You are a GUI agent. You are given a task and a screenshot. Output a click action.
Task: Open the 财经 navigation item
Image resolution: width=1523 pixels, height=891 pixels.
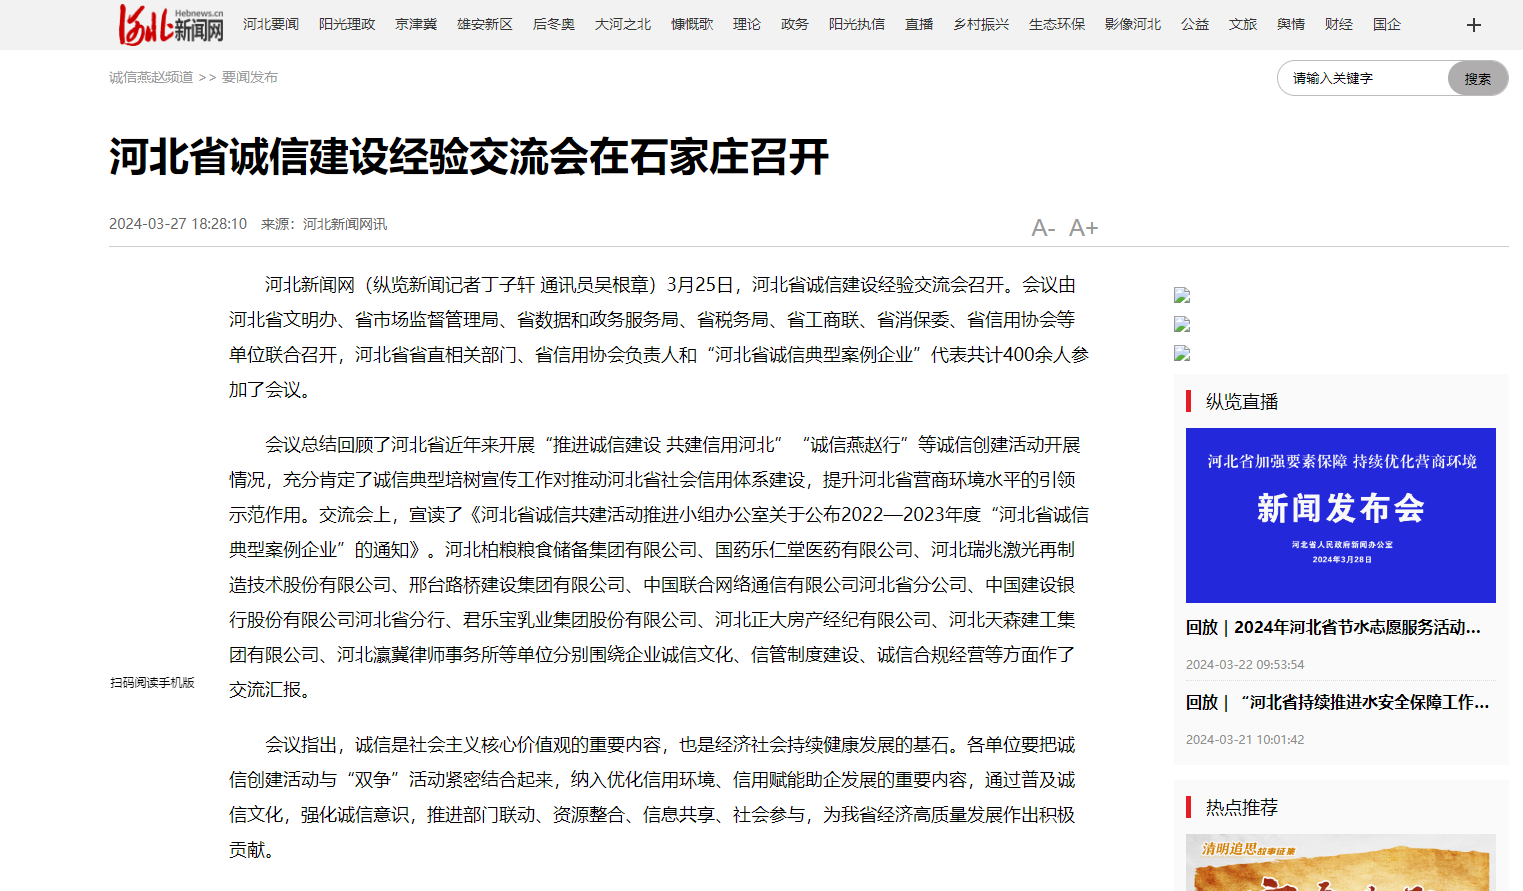pyautogui.click(x=1339, y=24)
